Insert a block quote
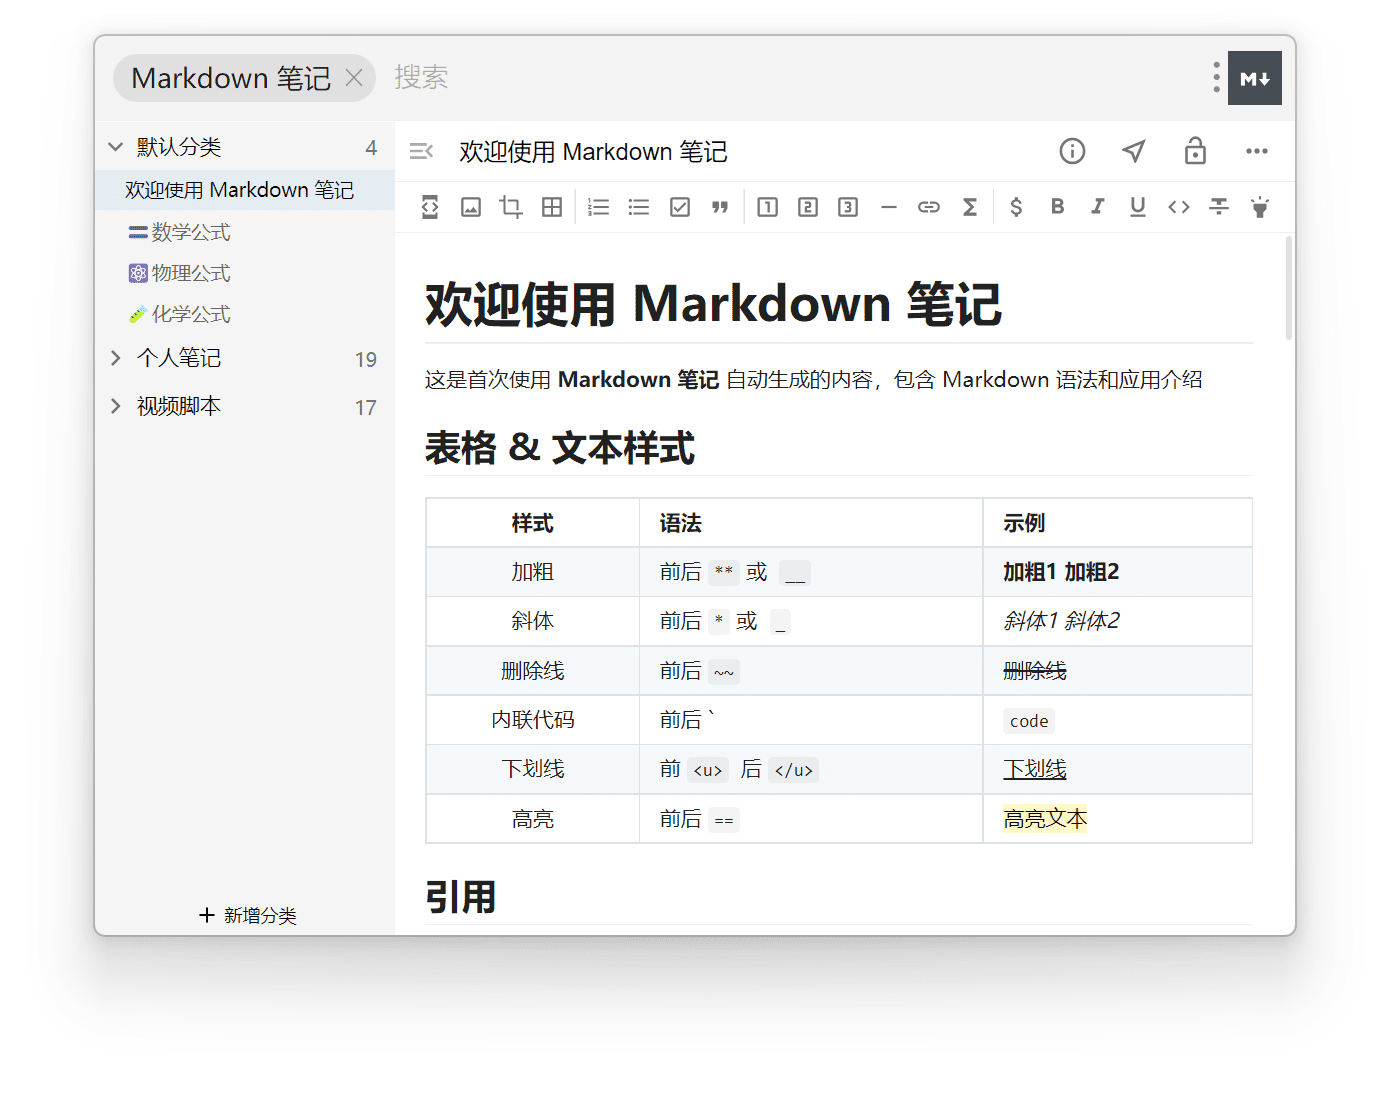Viewport: 1400px width, 1100px height. 720,207
